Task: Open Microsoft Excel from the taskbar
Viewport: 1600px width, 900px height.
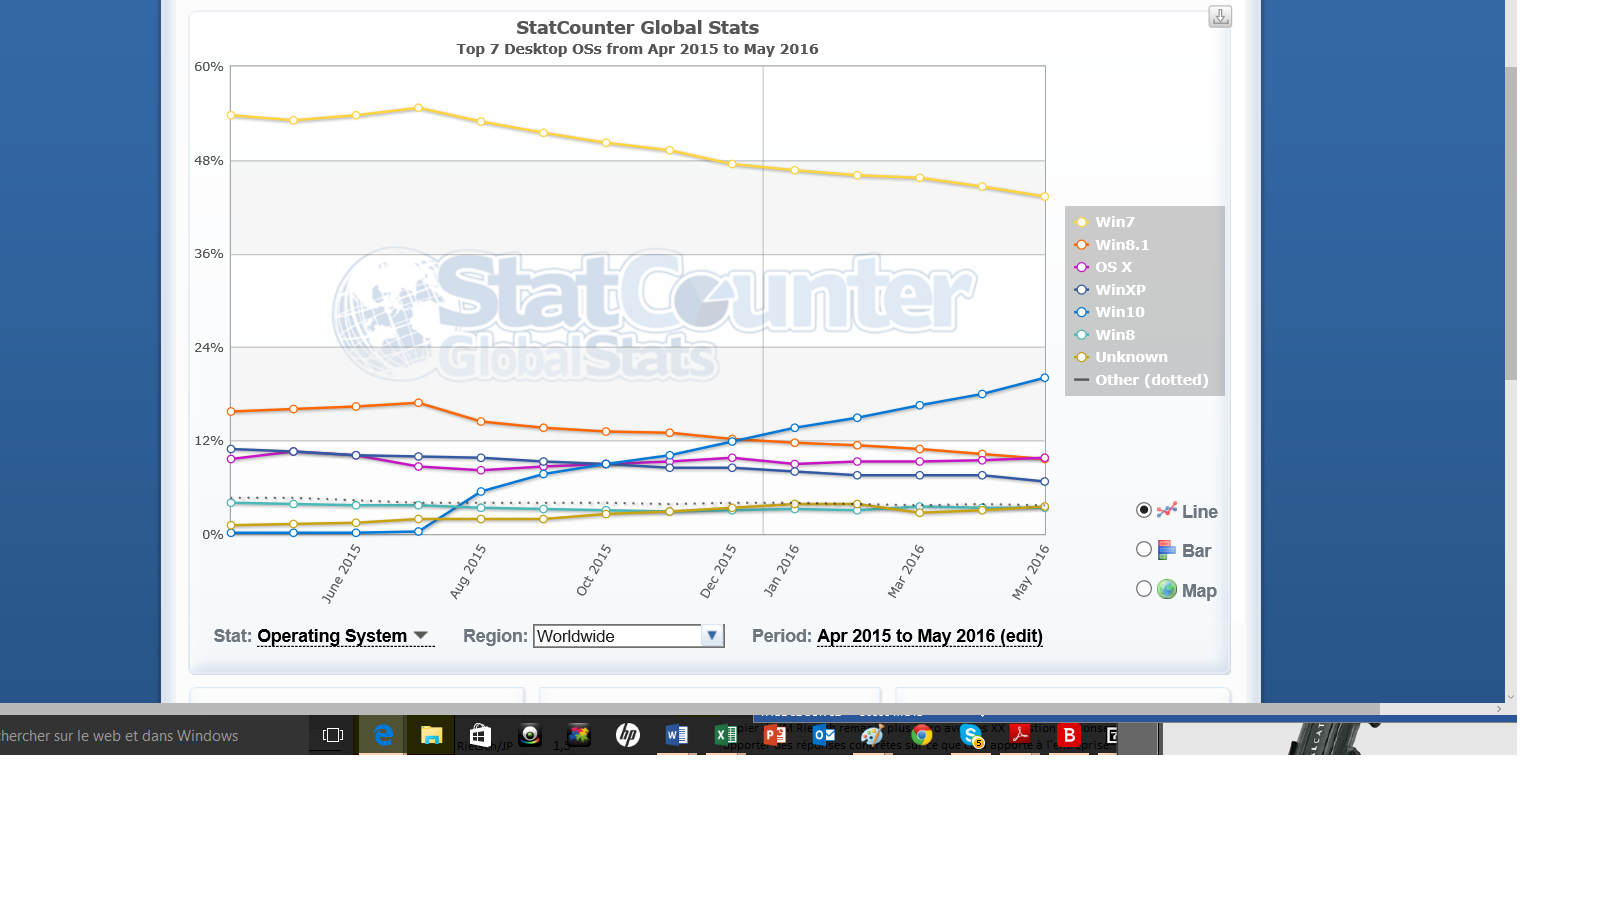Action: [726, 735]
